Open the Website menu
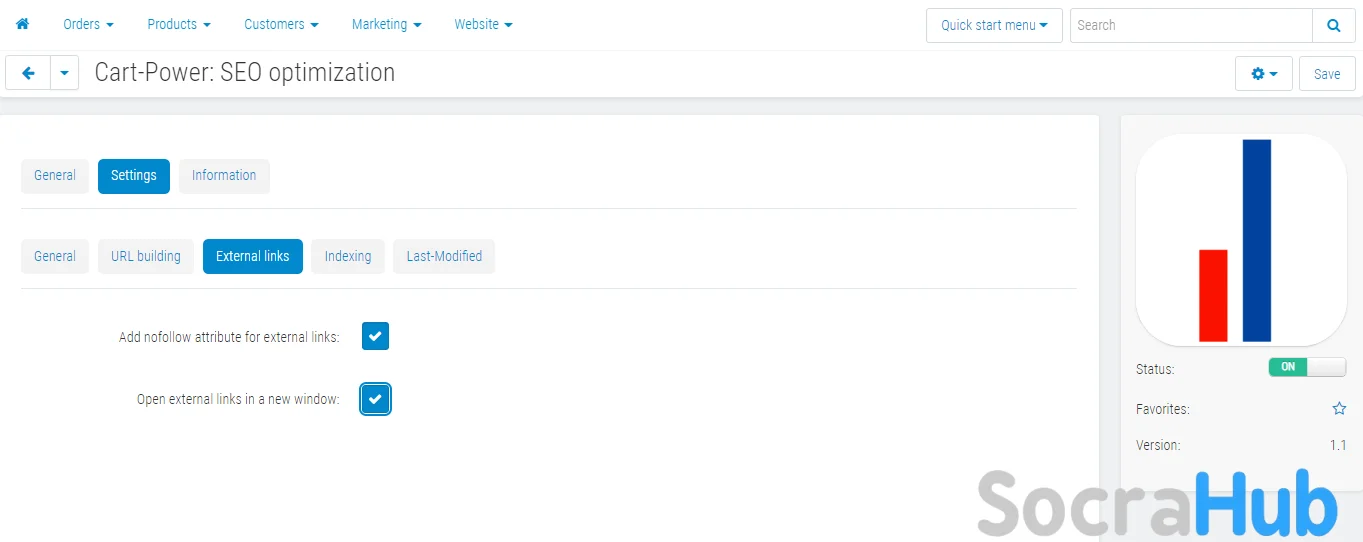This screenshot has height=542, width=1363. click(483, 24)
